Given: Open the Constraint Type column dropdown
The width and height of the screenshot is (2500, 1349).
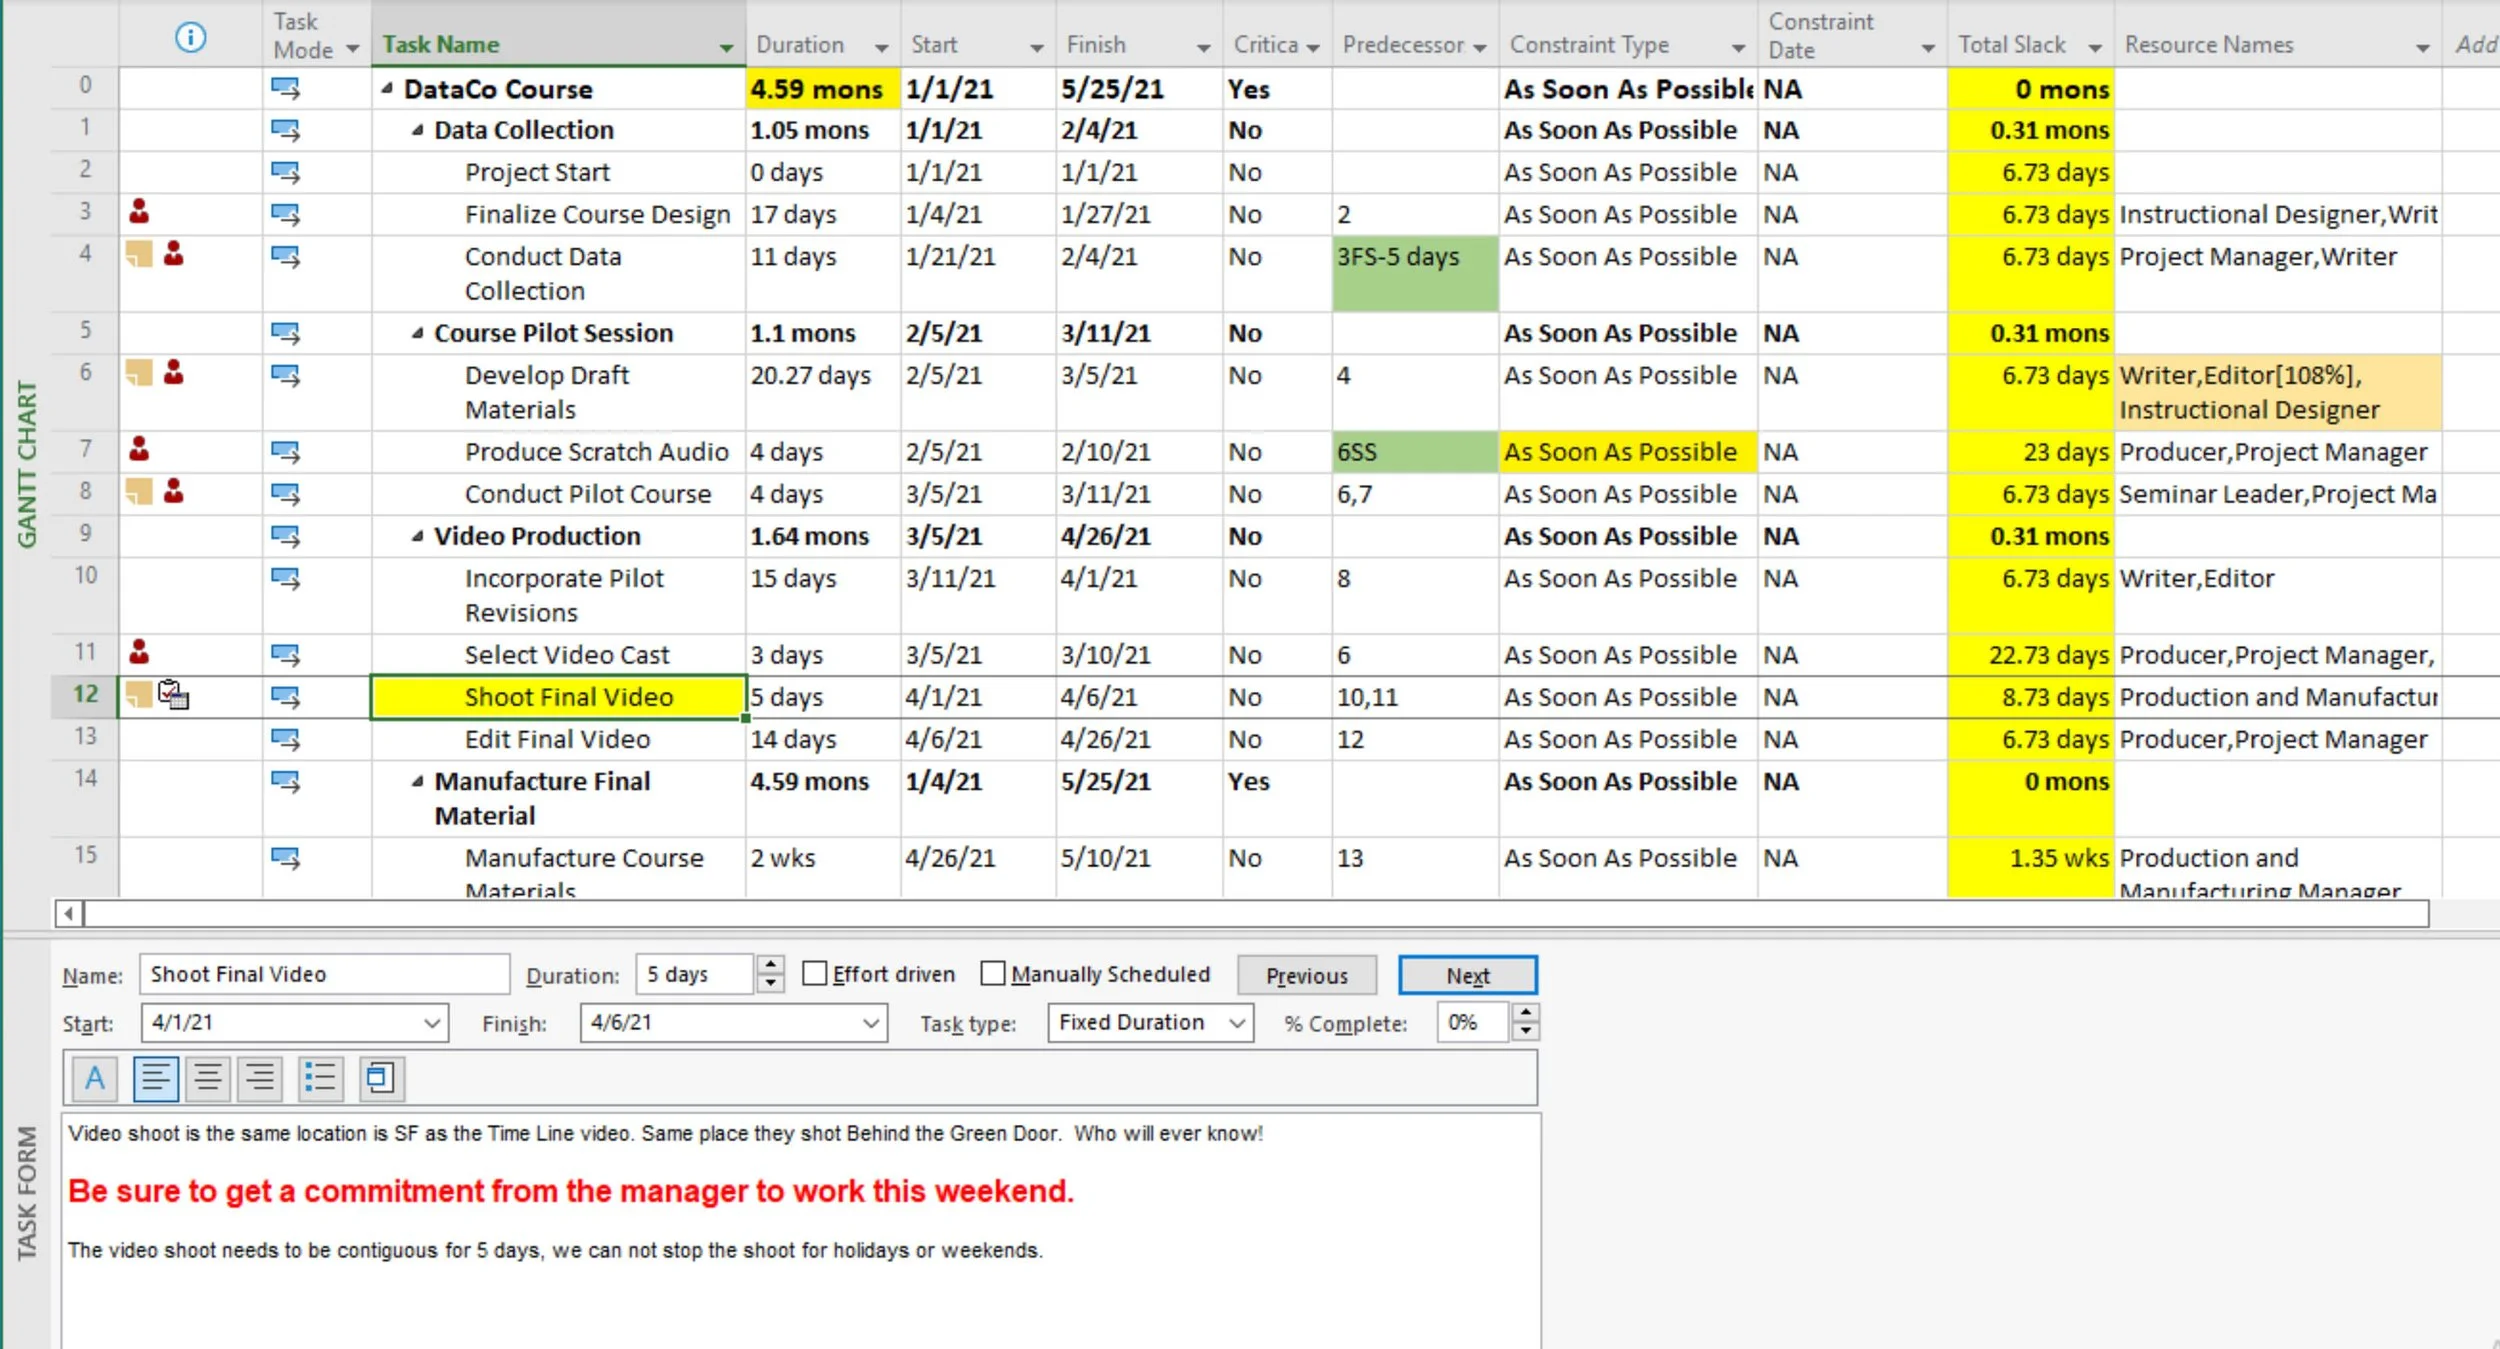Looking at the screenshot, I should click(1738, 47).
